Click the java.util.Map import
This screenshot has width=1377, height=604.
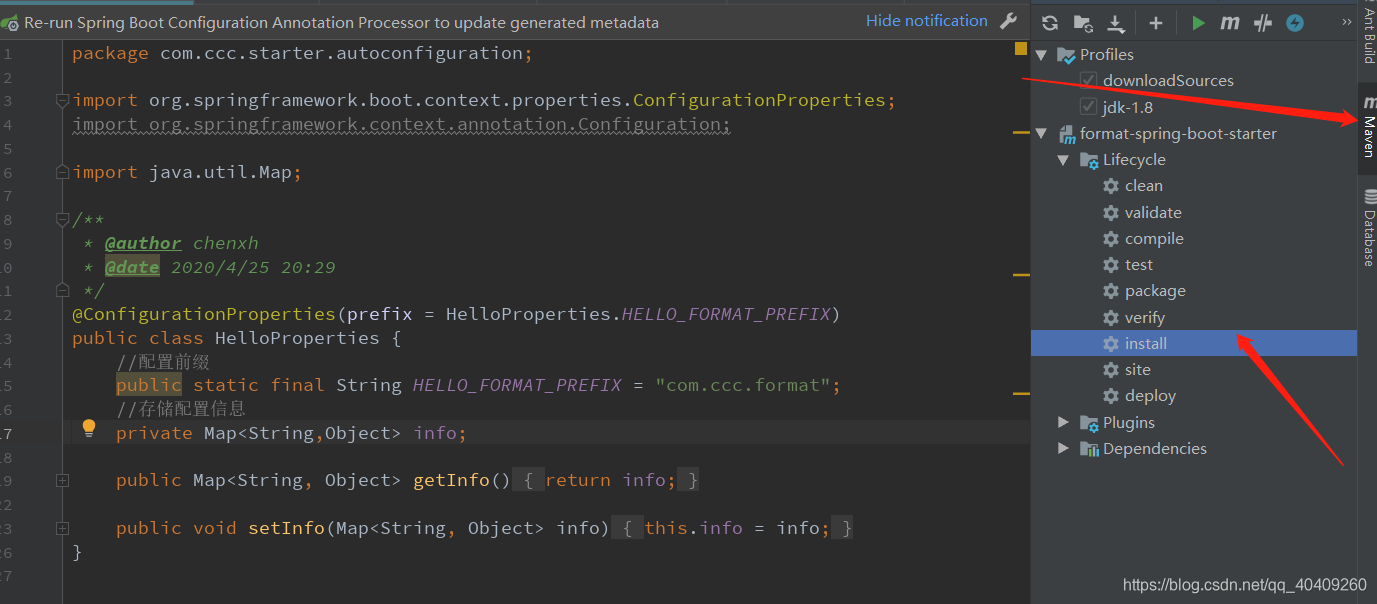click(x=187, y=172)
